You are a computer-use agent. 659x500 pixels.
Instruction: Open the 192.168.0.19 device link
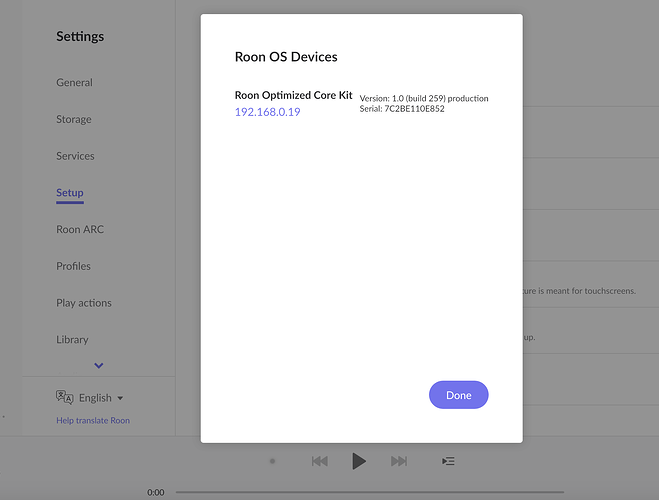(x=267, y=112)
